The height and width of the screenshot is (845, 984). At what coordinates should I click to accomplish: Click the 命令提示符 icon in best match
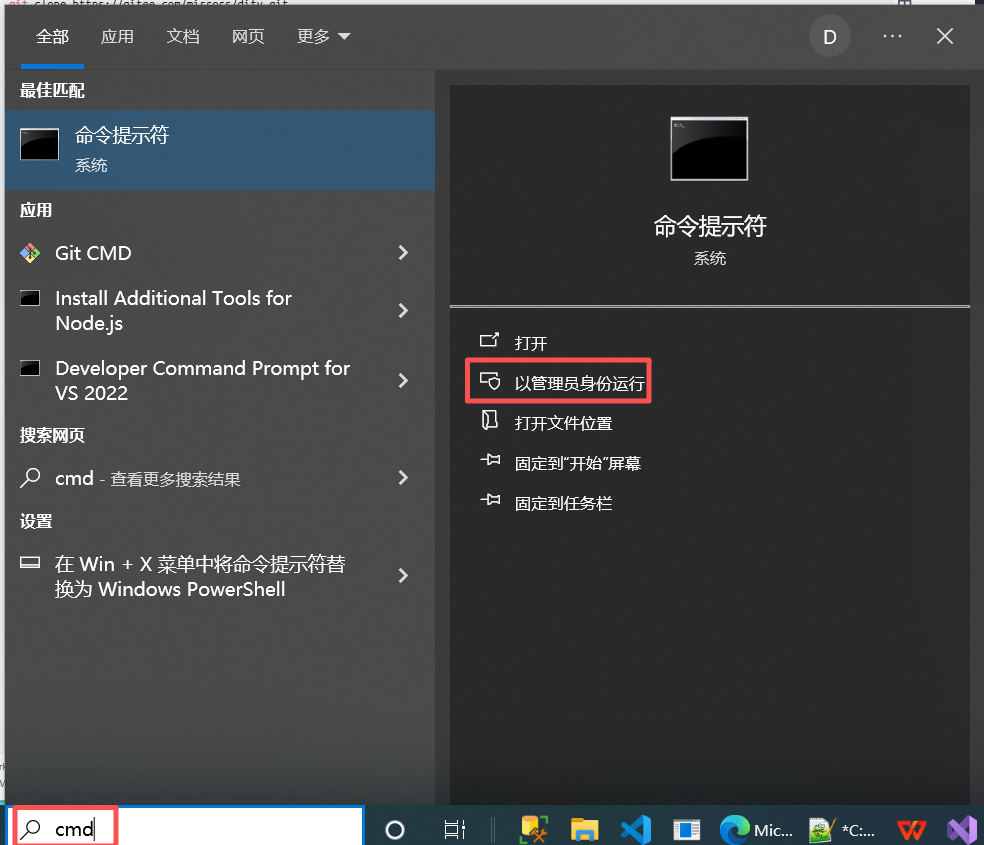[40, 144]
